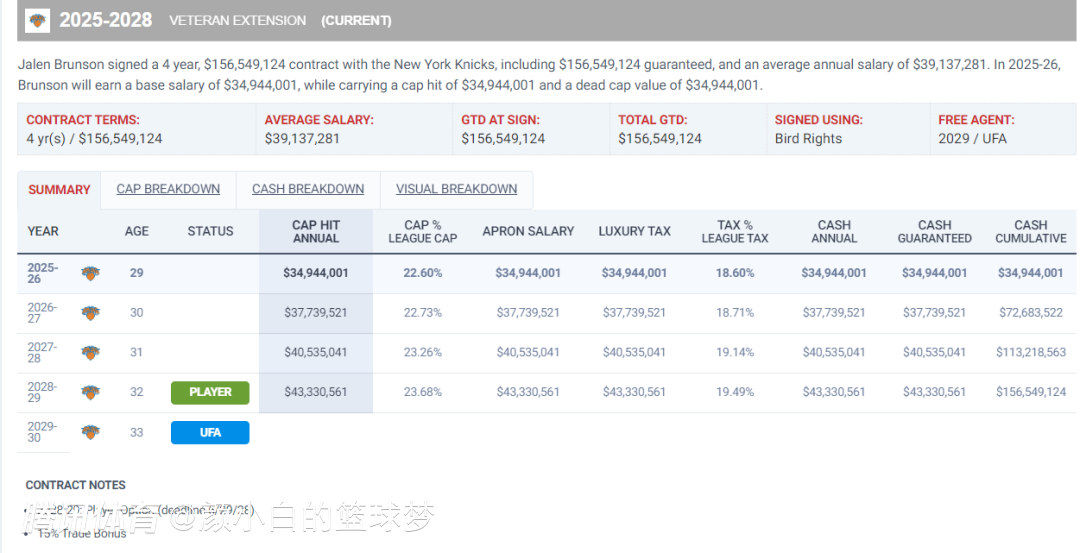This screenshot has height=553, width=1080.
Task: Click the Knicks logo in 2026-27 row
Action: 90,313
